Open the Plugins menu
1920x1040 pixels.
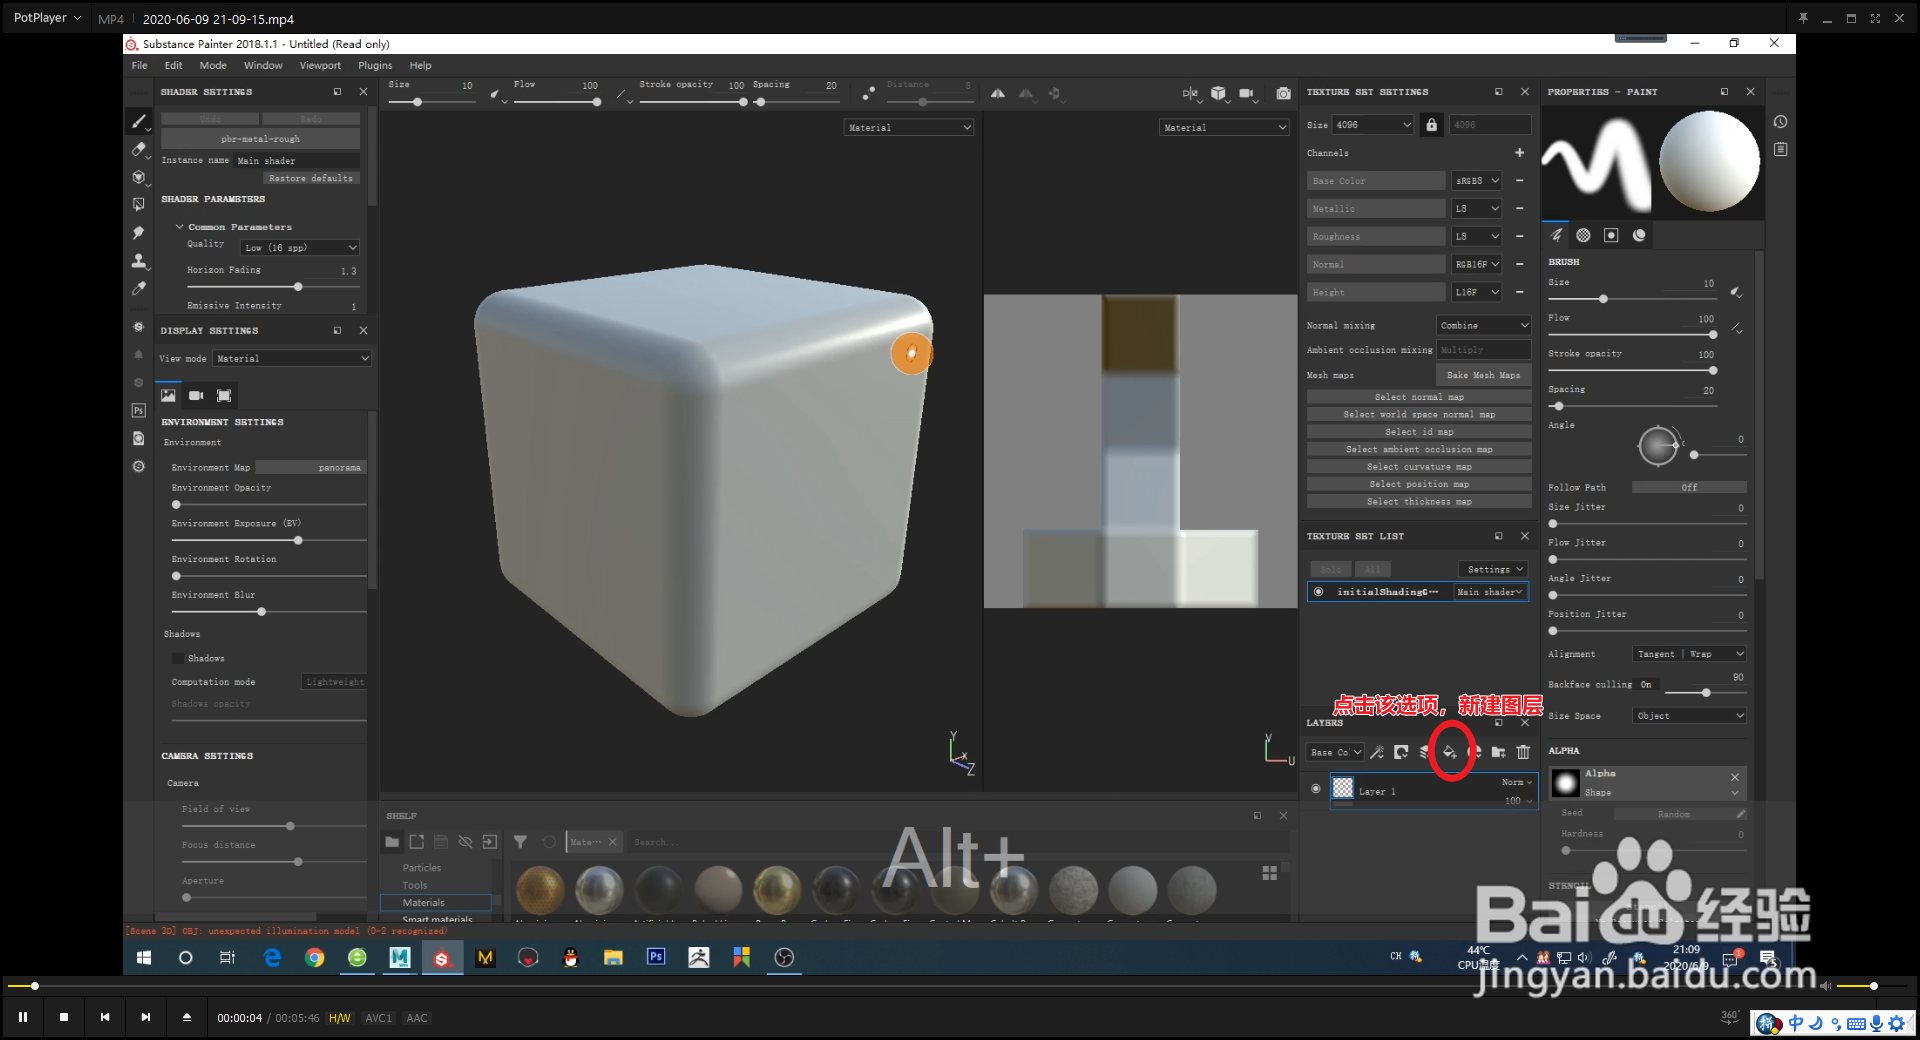(375, 66)
